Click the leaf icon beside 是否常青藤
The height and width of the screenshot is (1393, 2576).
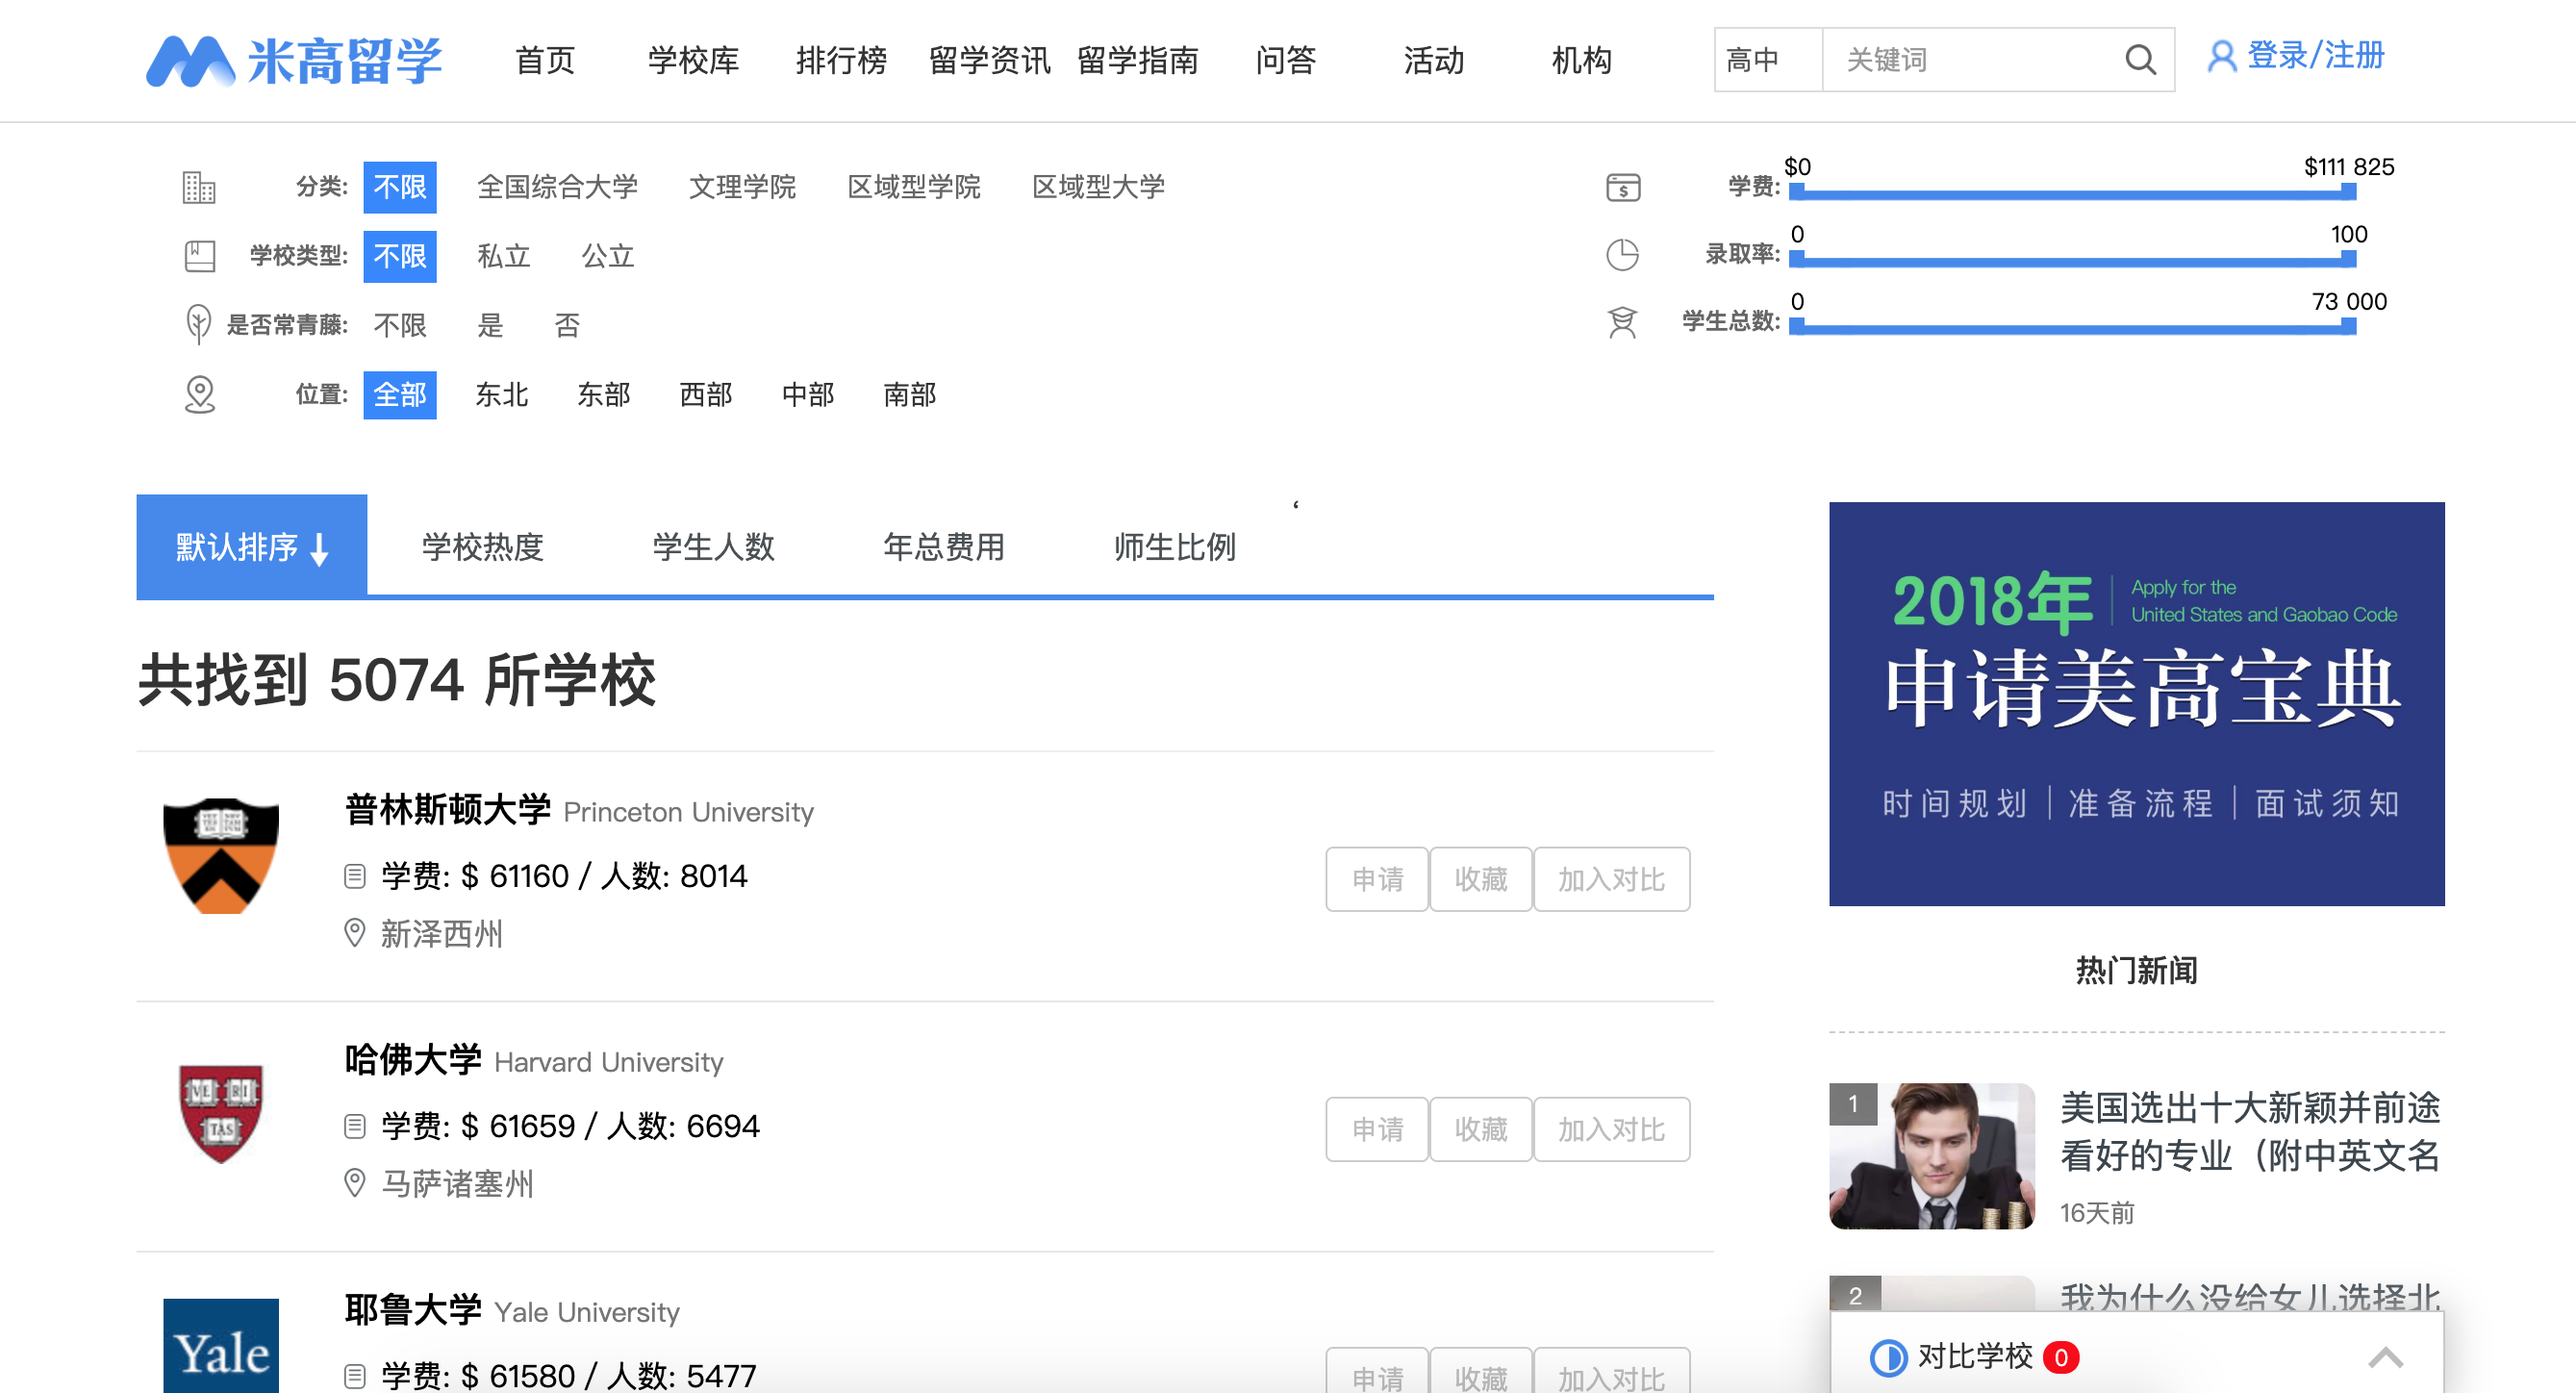click(199, 324)
